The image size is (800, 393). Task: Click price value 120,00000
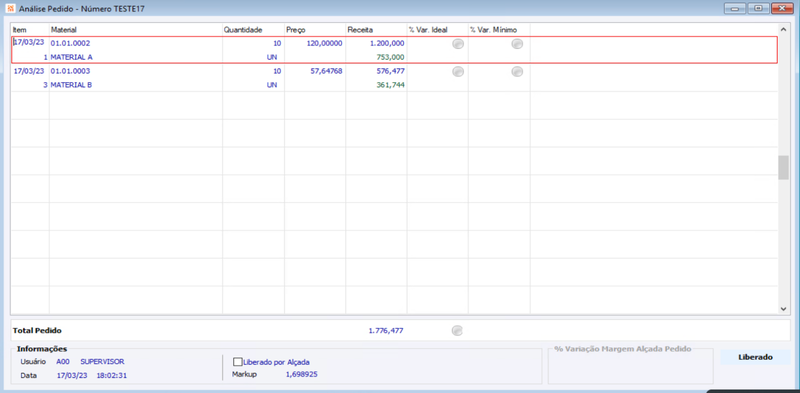[324, 43]
